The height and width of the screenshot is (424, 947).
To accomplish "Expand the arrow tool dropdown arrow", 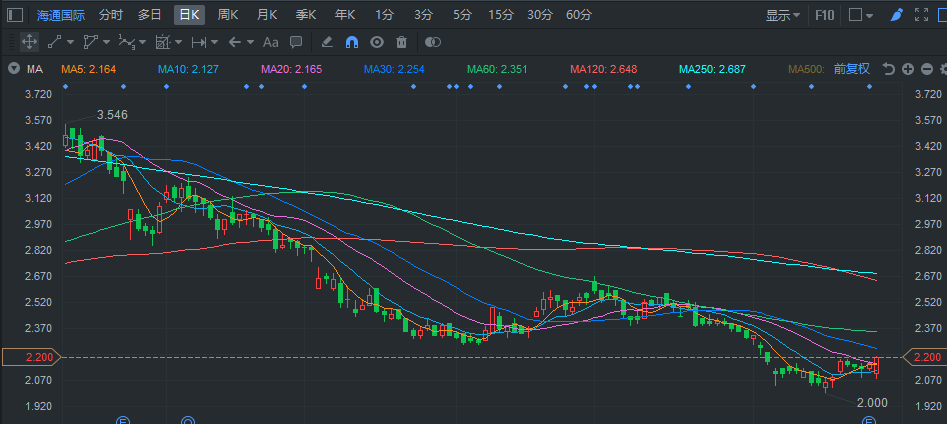I will [x=250, y=42].
